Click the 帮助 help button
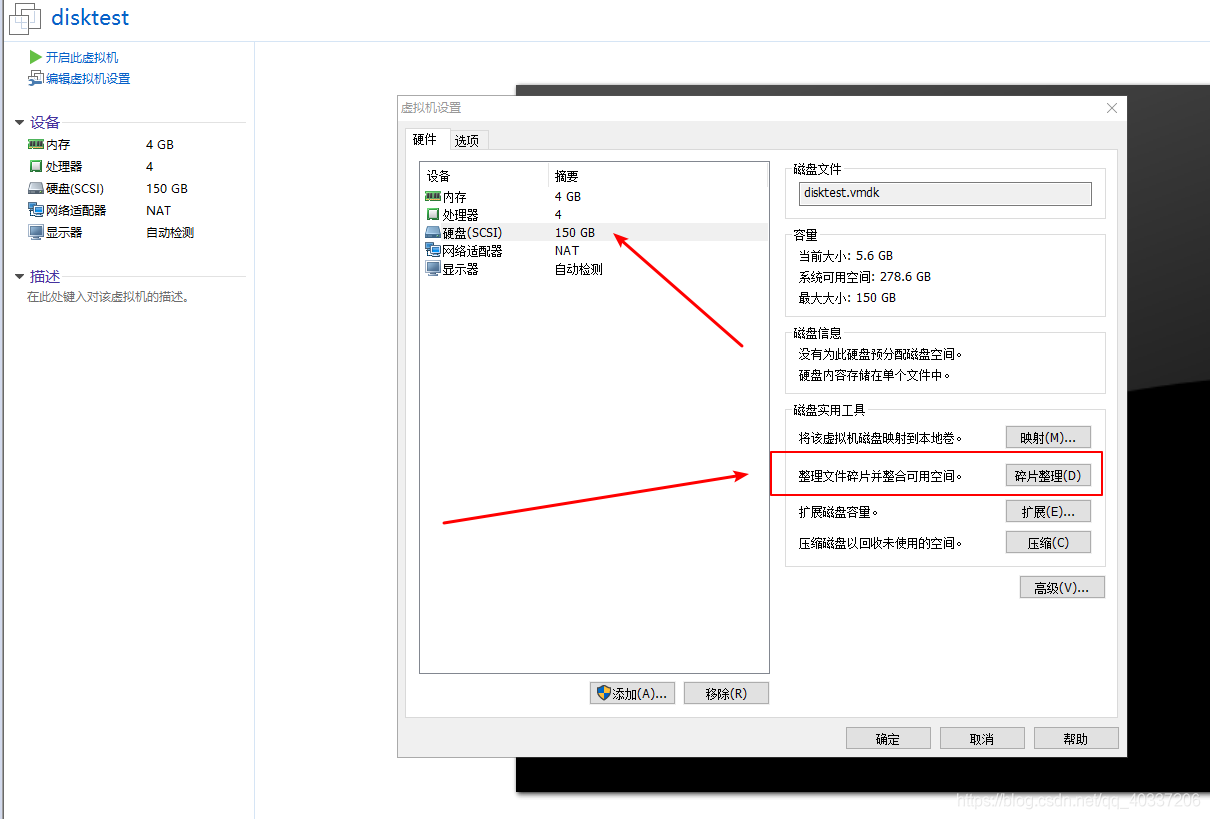Screen dimensions: 1210x819 point(1076,739)
